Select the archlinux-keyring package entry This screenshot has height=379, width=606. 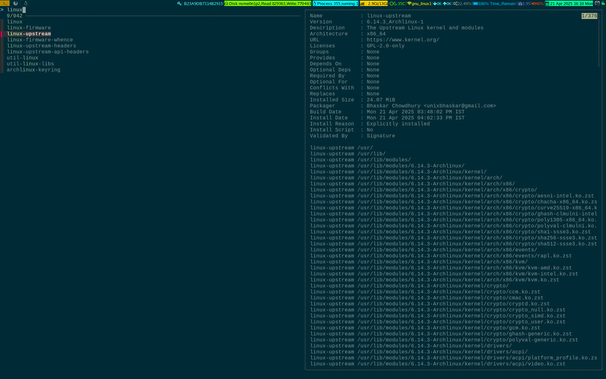33,70
